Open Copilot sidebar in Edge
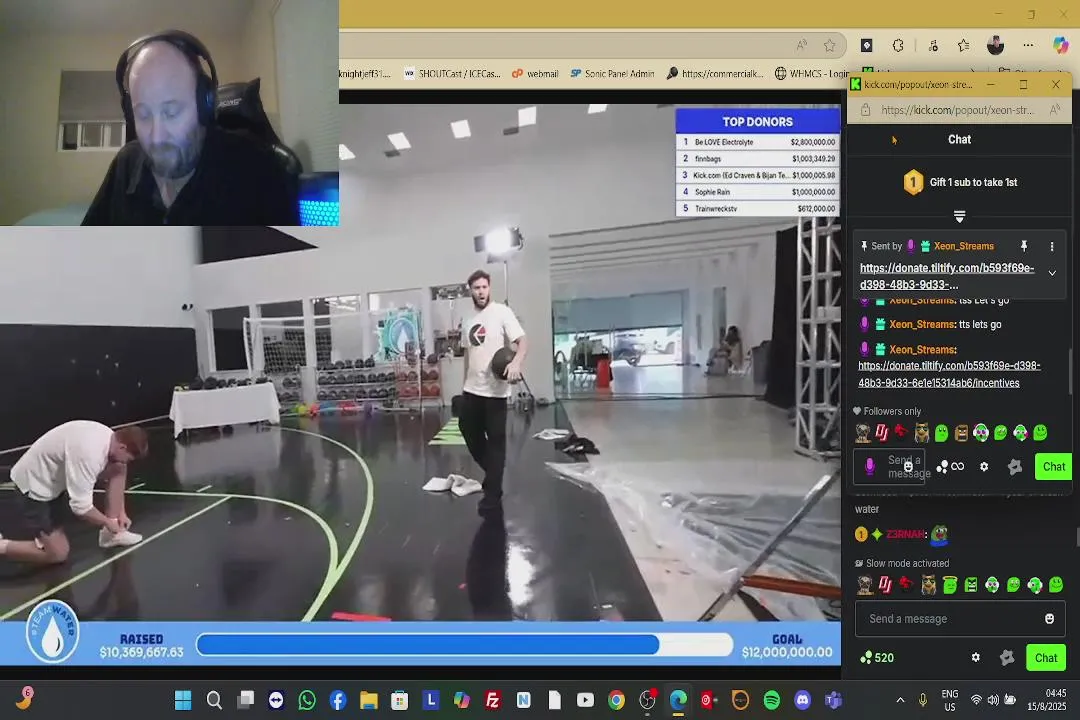 click(1060, 45)
